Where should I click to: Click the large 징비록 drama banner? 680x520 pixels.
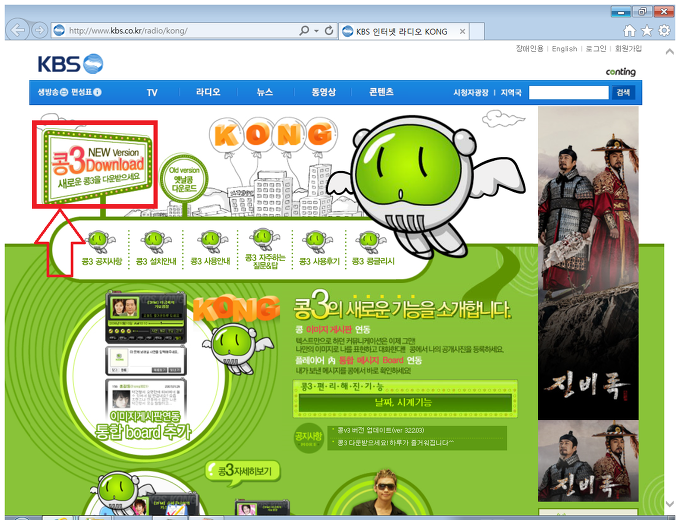point(588,263)
